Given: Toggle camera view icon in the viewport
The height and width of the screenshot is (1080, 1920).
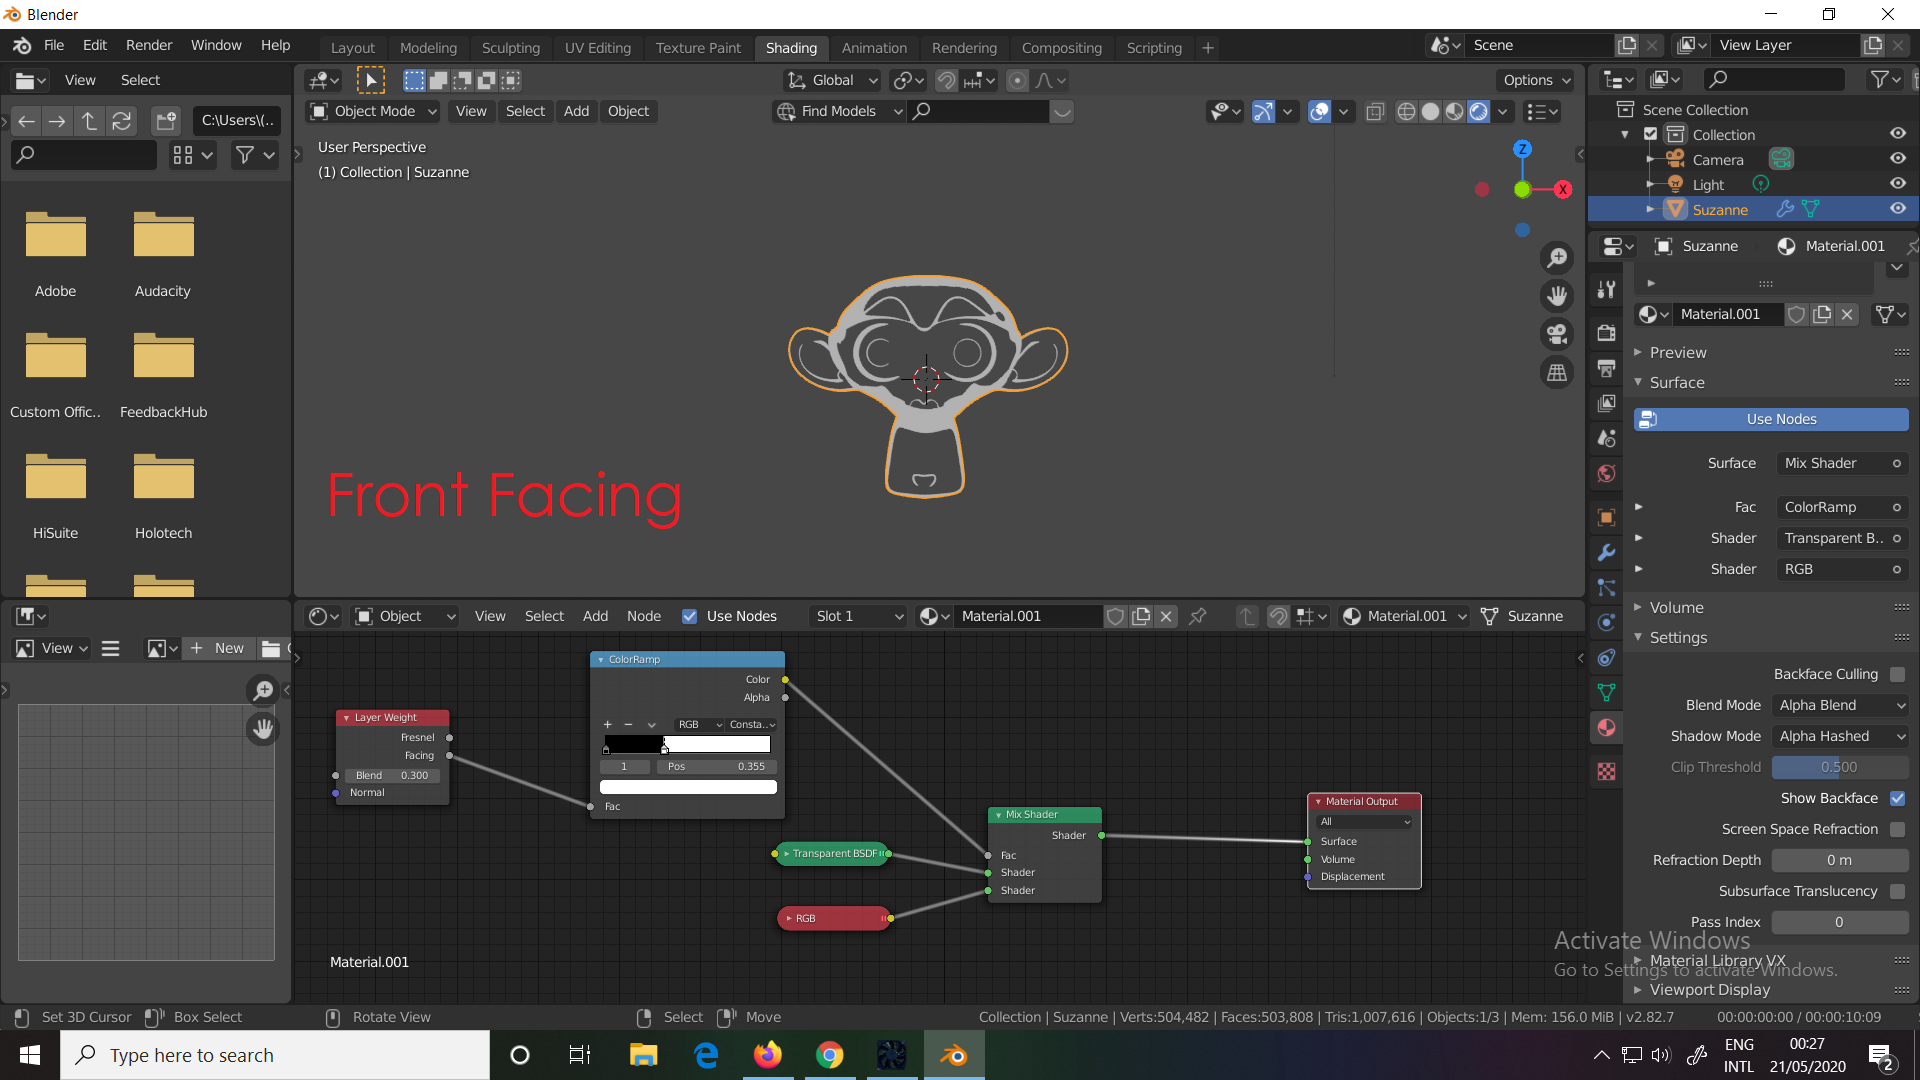Looking at the screenshot, I should pyautogui.click(x=1557, y=334).
